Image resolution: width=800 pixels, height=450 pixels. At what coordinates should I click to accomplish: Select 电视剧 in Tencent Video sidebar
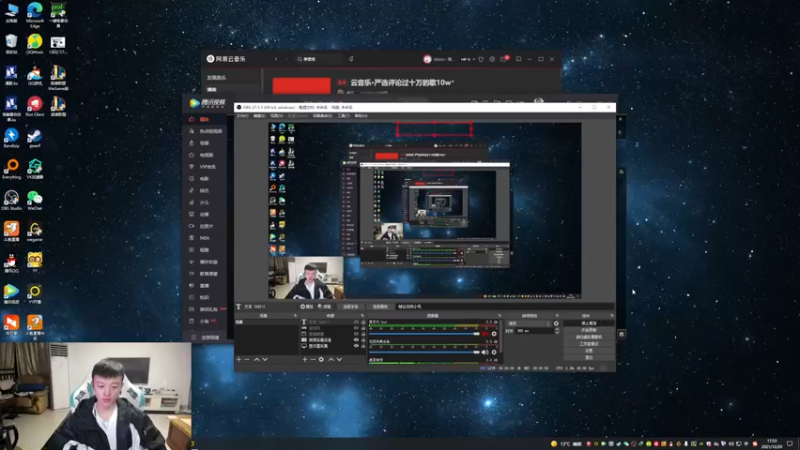click(x=206, y=155)
